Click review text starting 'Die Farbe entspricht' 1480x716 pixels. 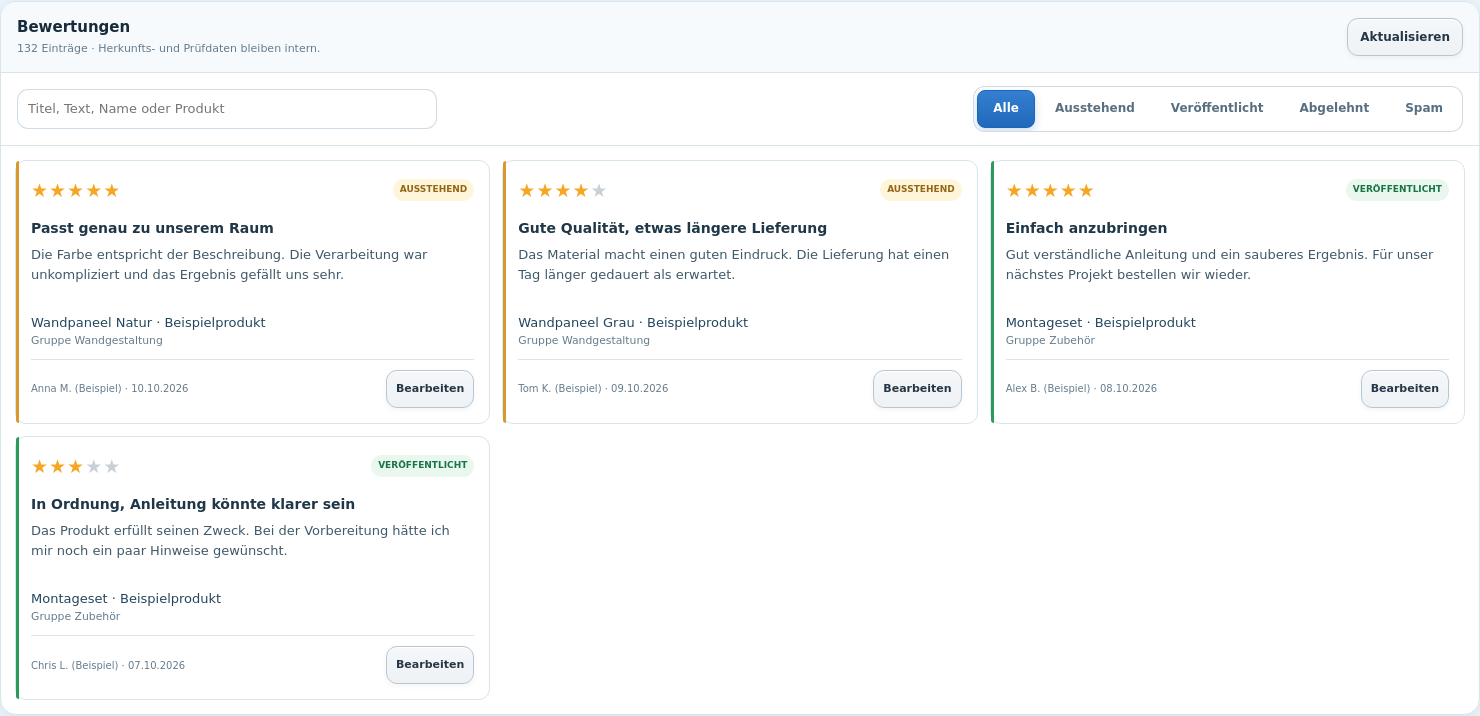click(x=229, y=265)
